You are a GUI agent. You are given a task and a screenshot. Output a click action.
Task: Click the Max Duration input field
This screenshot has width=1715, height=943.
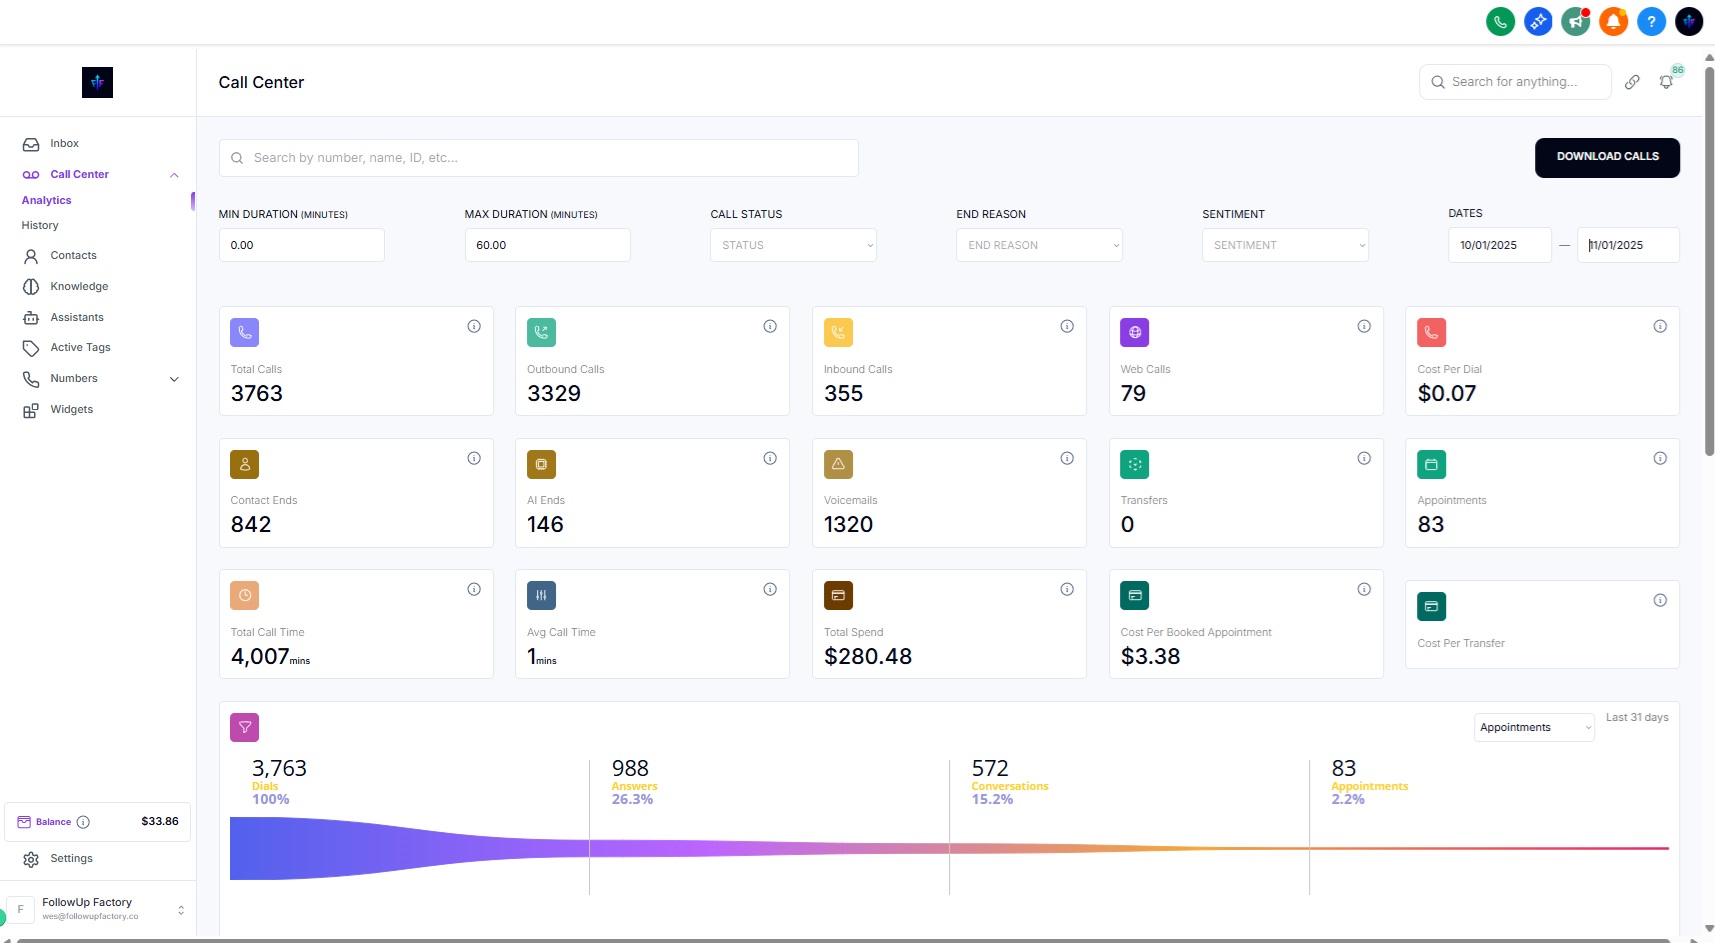click(x=547, y=245)
